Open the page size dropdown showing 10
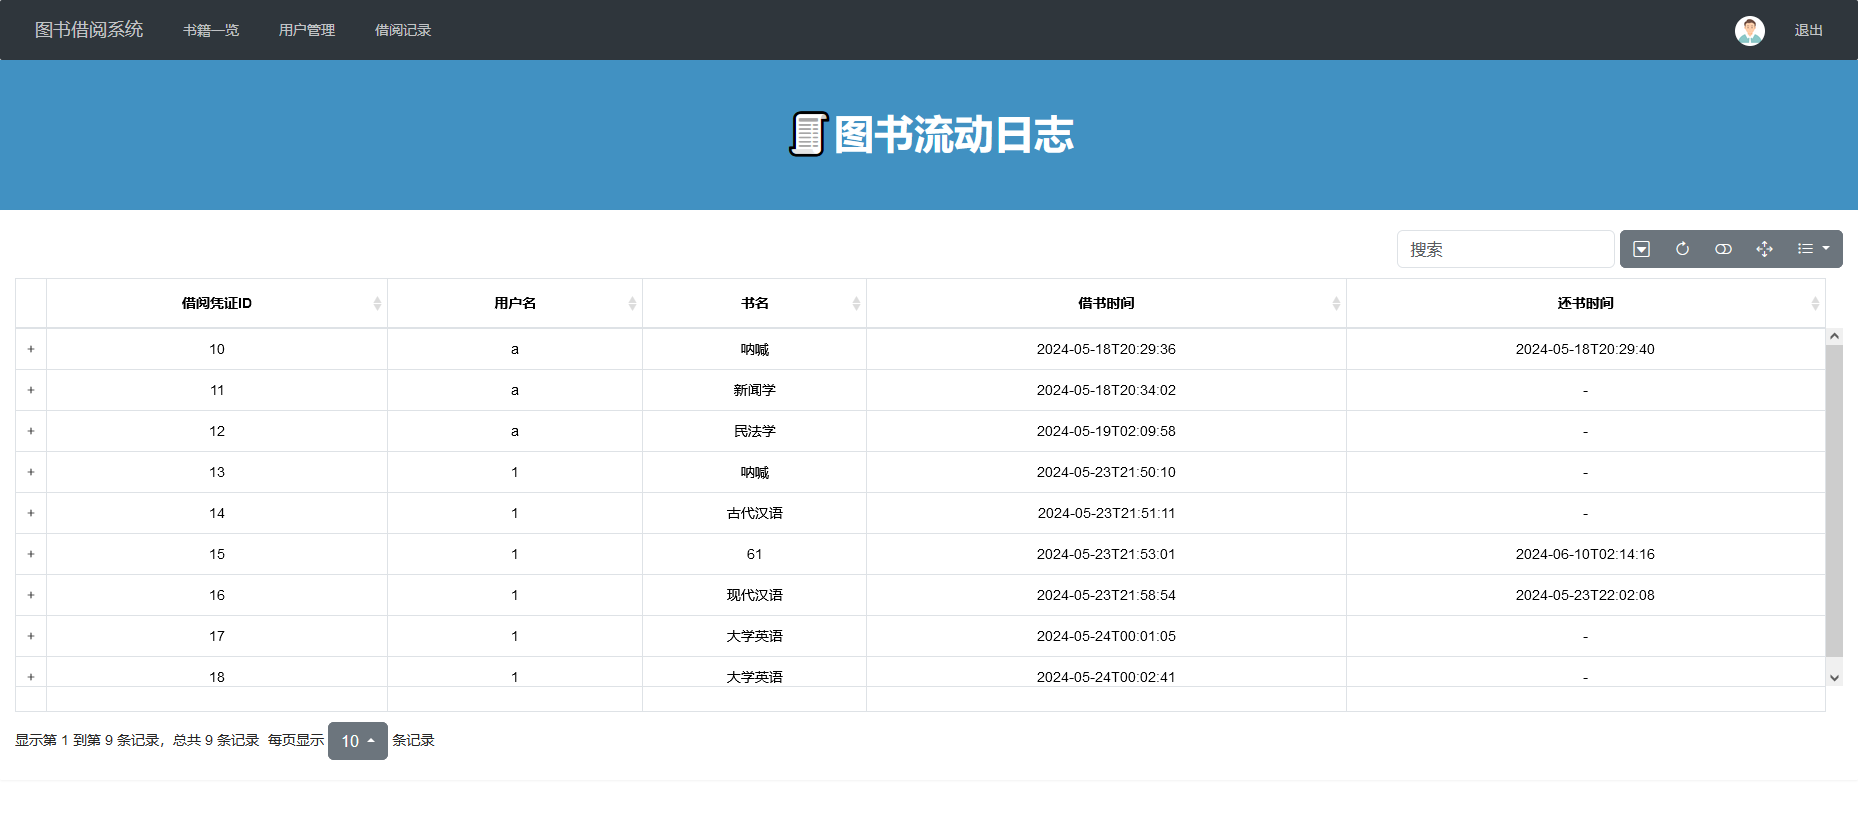Image resolution: width=1858 pixels, height=830 pixels. [357, 741]
